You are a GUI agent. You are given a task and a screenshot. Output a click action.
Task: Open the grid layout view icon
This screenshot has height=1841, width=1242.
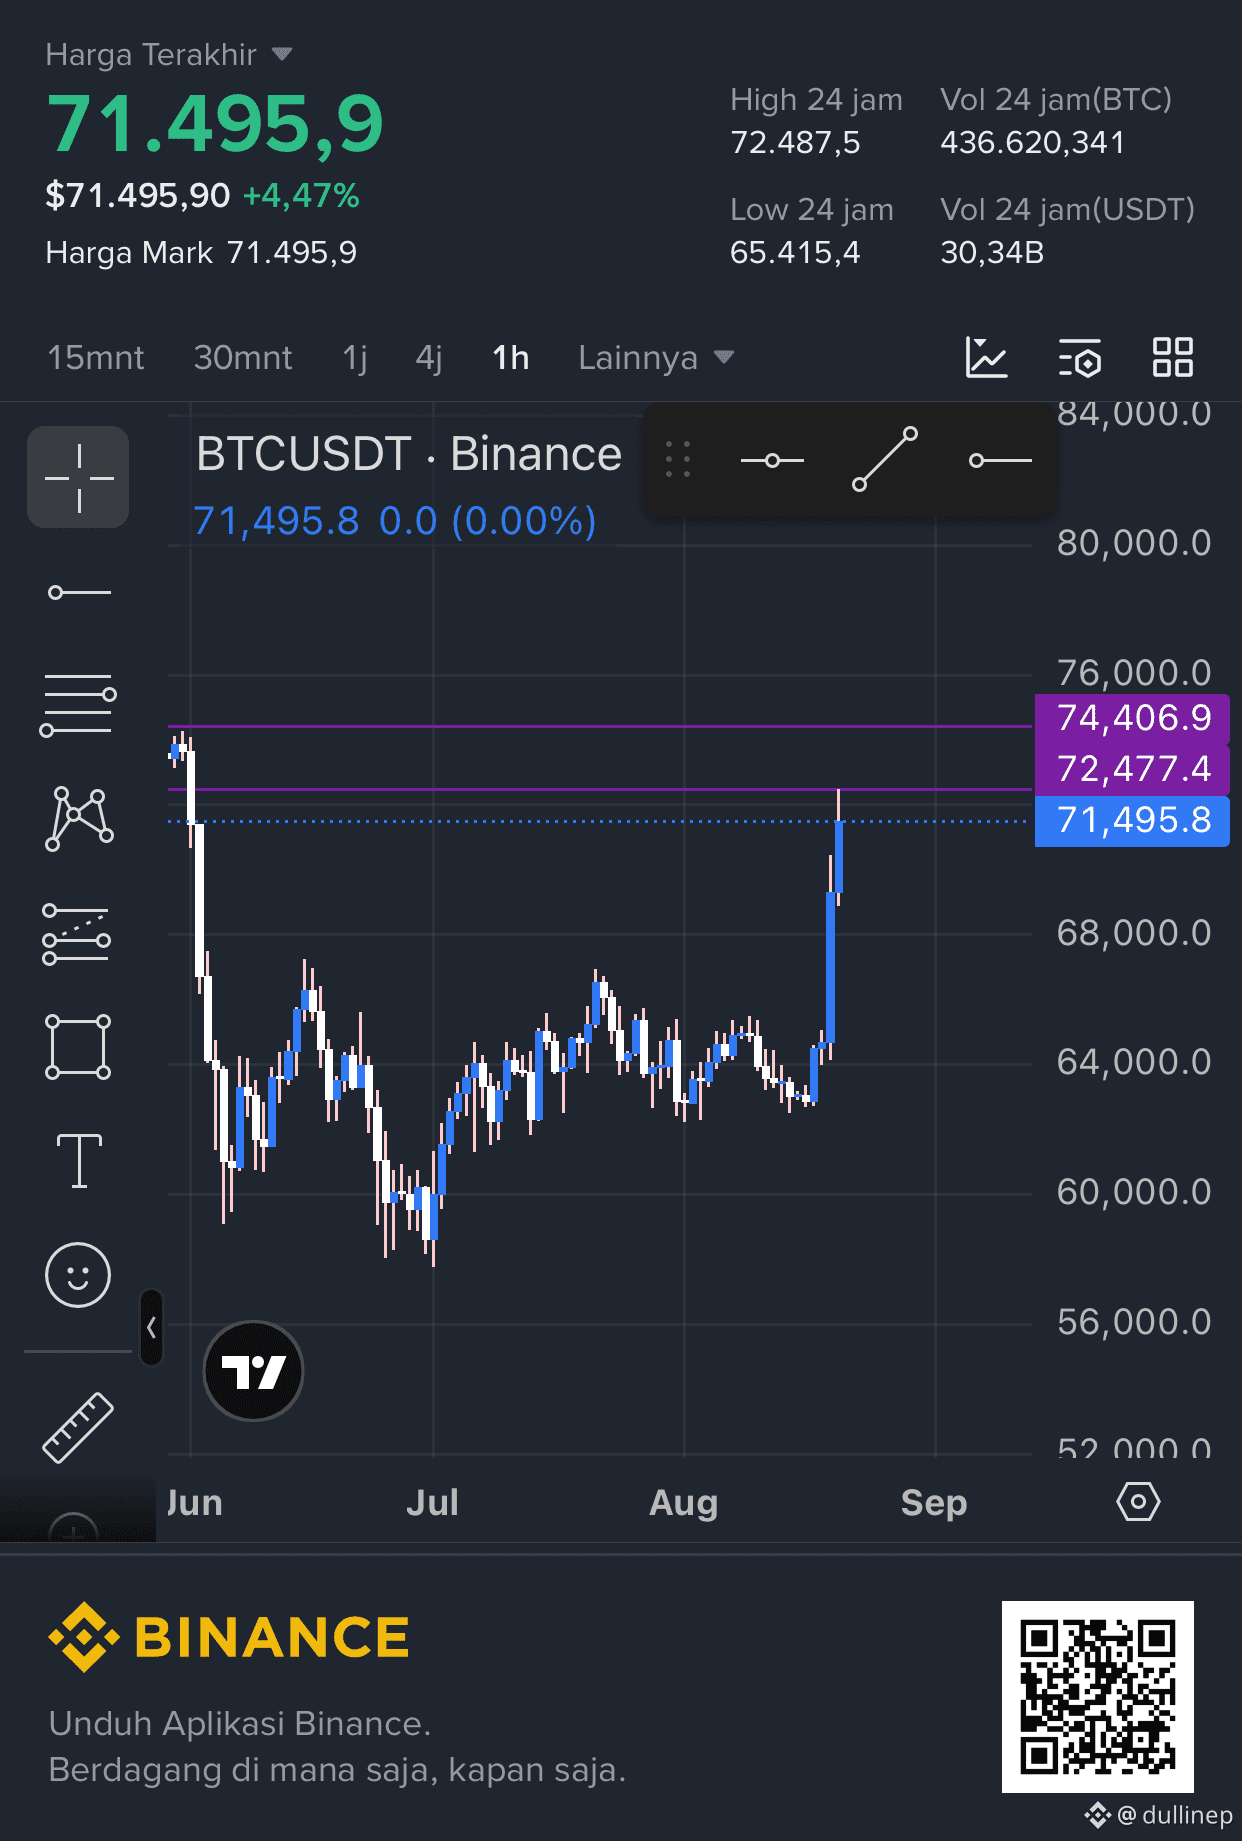(x=1173, y=357)
